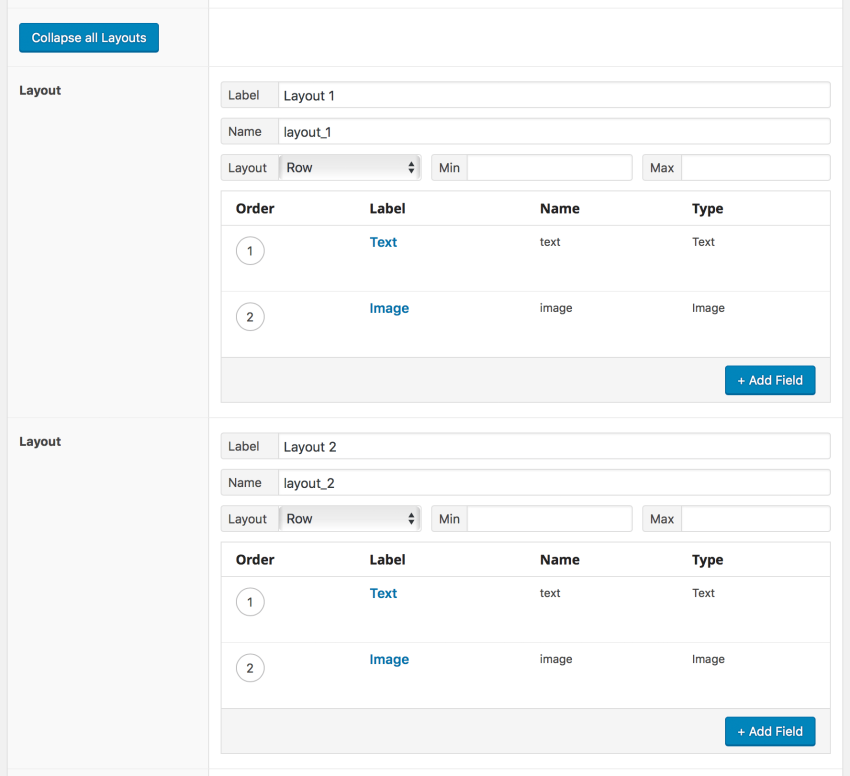Open the Layout 2 Row dropdown
Image resolution: width=850 pixels, height=776 pixels.
[x=350, y=518]
